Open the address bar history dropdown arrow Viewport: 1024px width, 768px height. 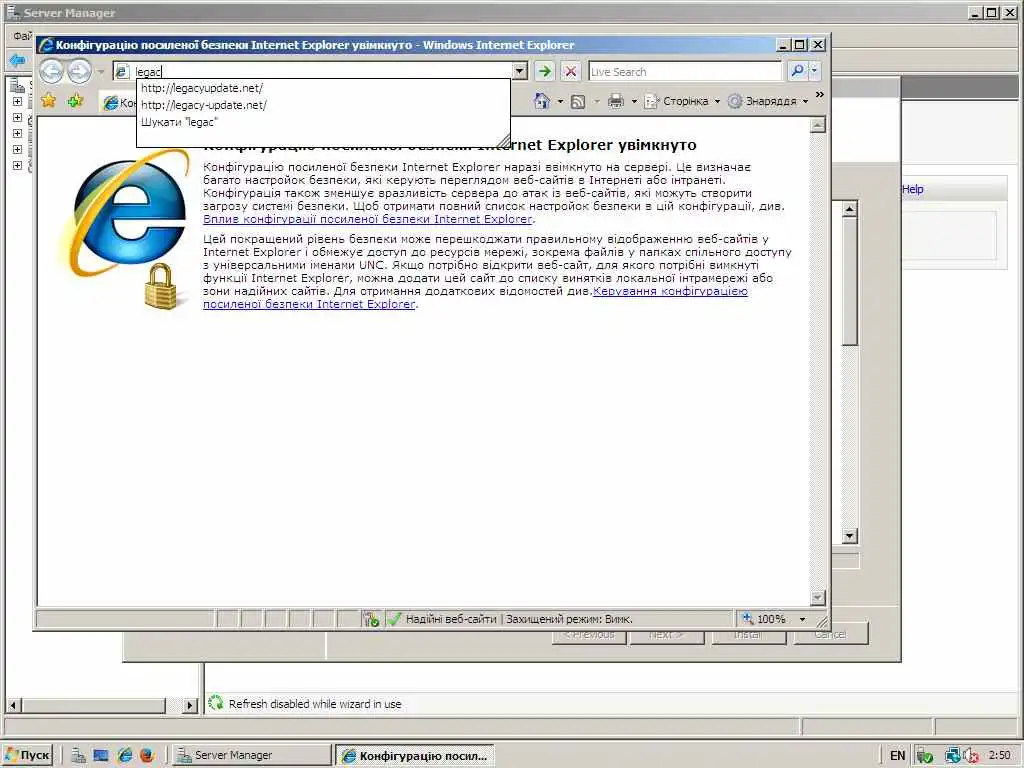click(x=520, y=71)
